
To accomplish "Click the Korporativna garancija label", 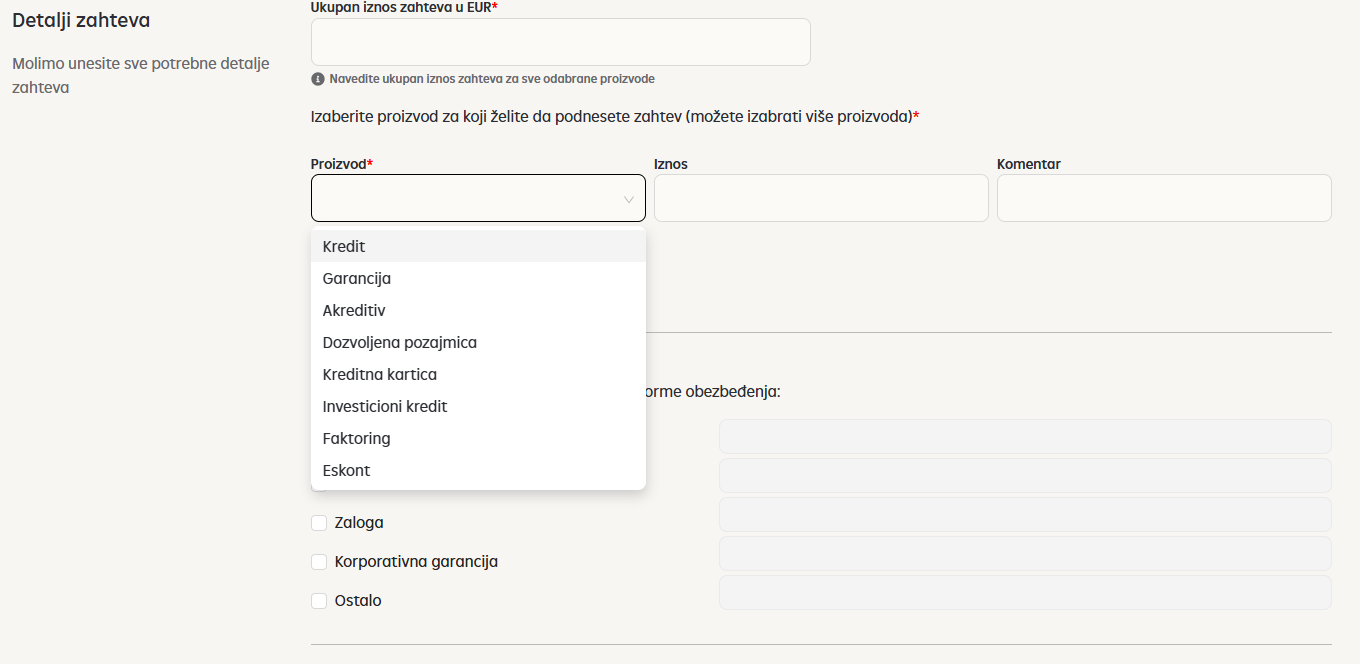I will [416, 562].
